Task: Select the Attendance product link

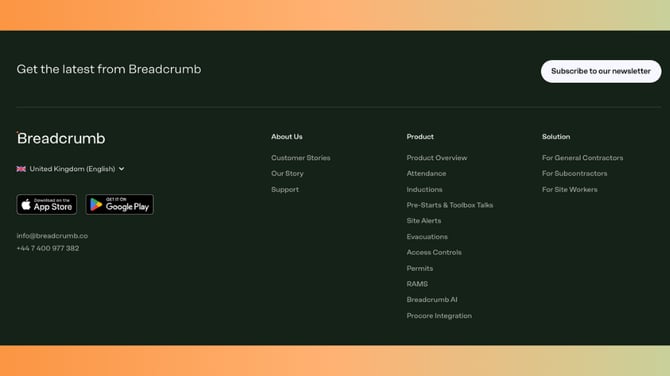Action: coord(426,173)
